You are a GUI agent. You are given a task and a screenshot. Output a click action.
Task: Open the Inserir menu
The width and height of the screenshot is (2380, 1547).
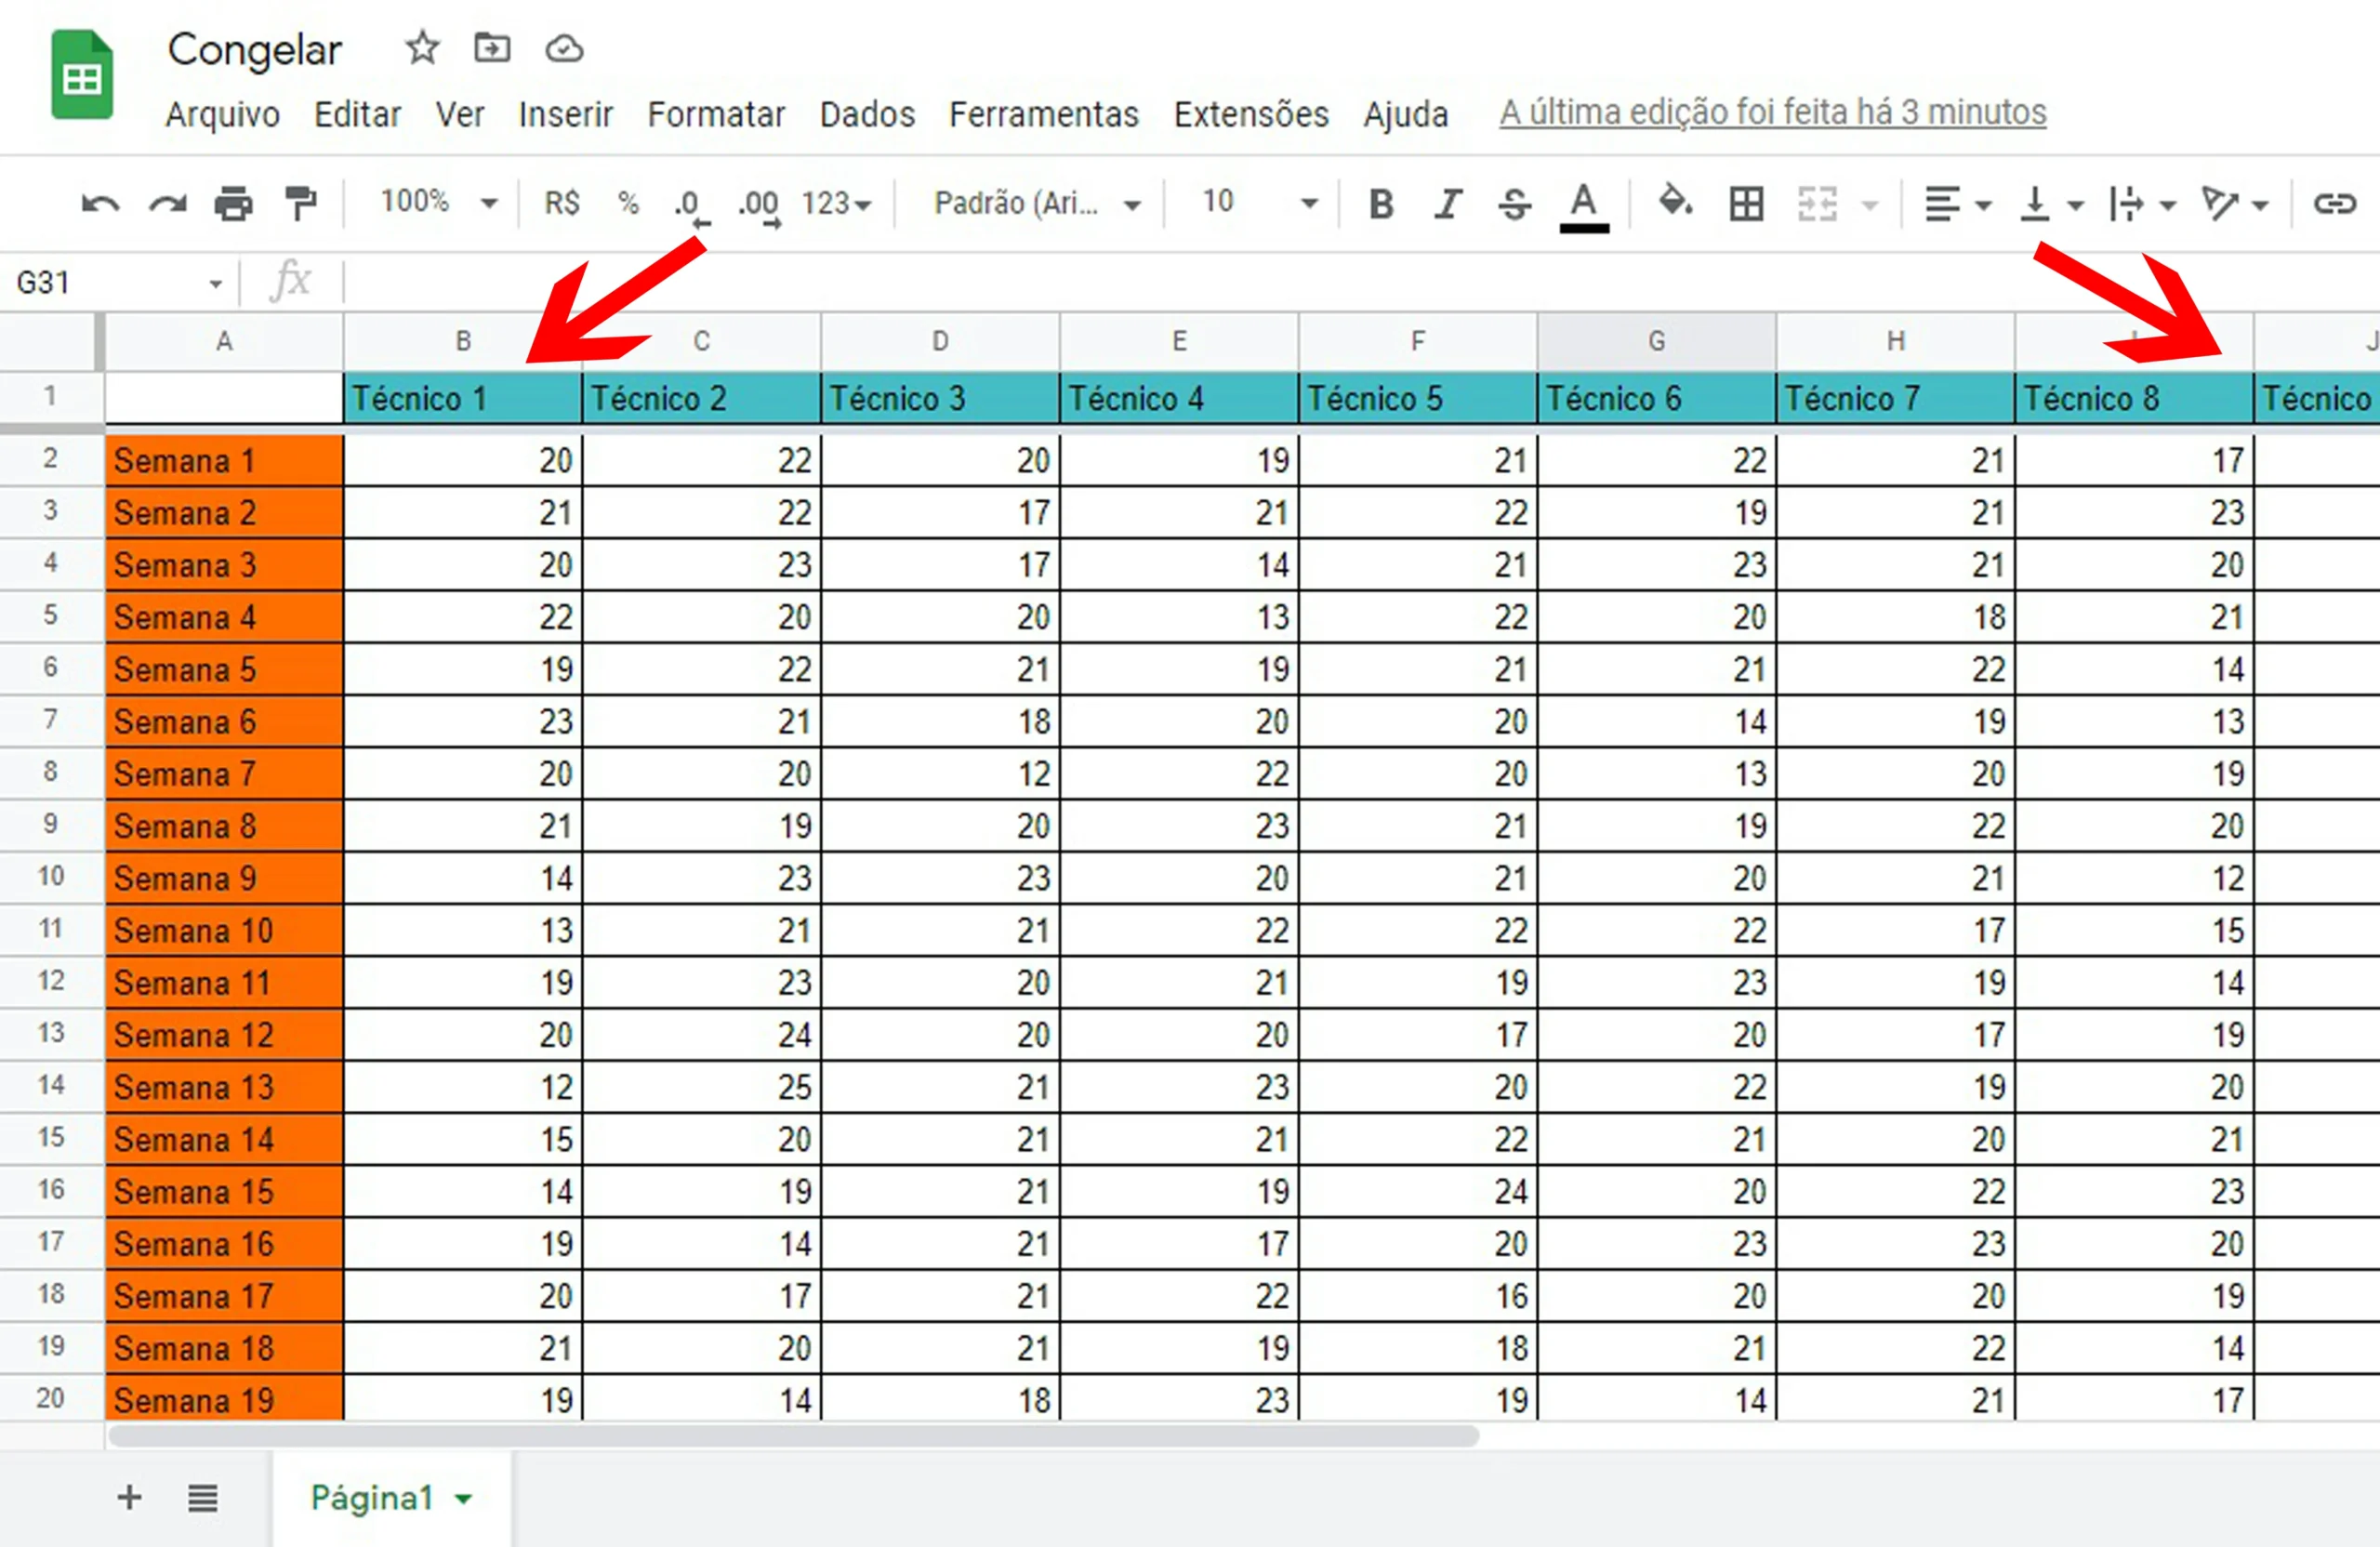[x=565, y=114]
